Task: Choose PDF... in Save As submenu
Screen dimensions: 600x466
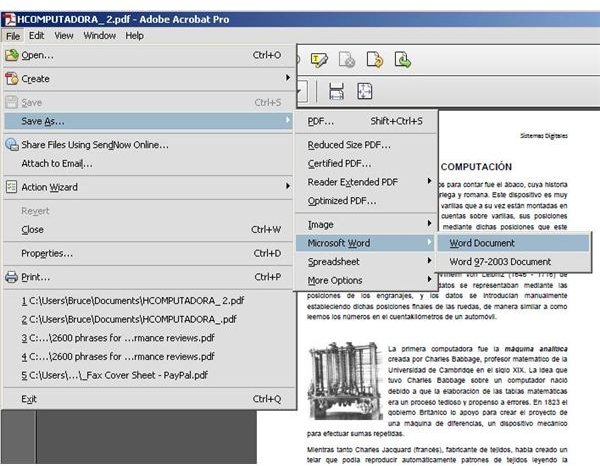Action: coord(366,121)
